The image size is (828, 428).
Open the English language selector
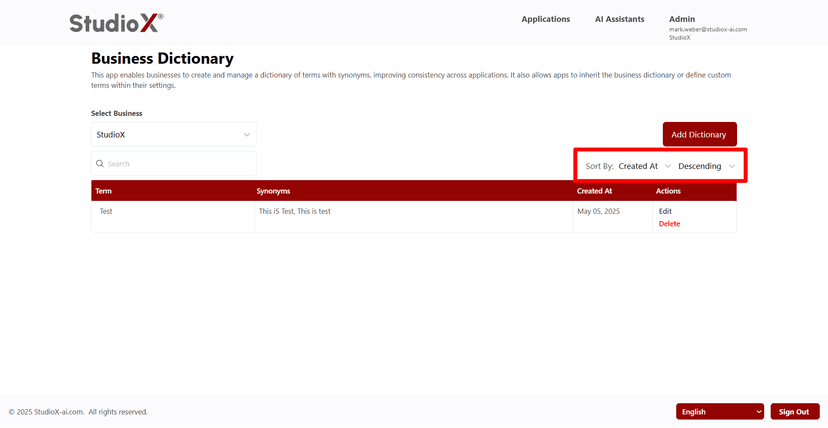[x=720, y=412]
